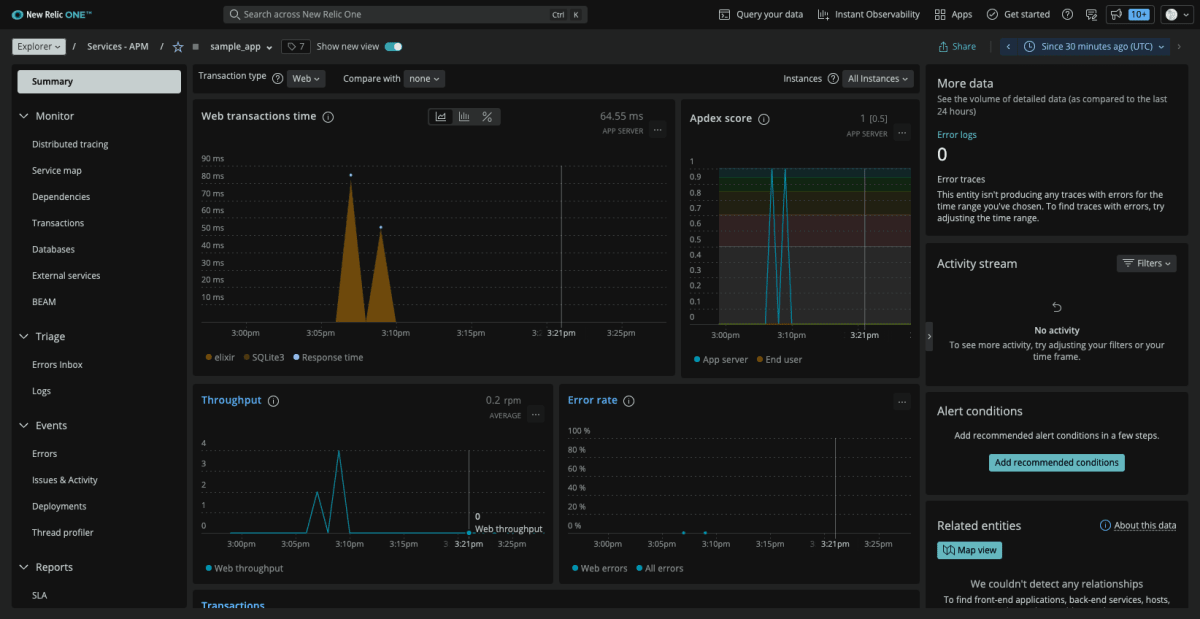Image resolution: width=1200 pixels, height=619 pixels.
Task: Open the help question-mark icon in header
Action: [1067, 15]
